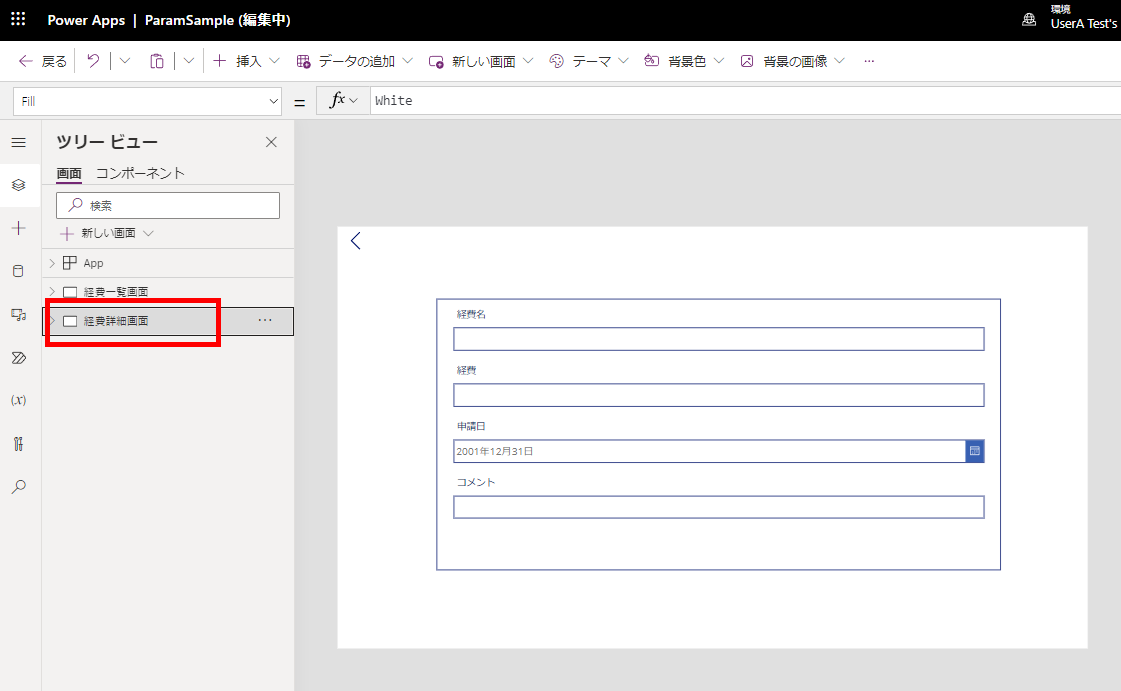The image size is (1121, 691).
Task: Open the Insert (挿入) menu
Action: pyautogui.click(x=246, y=61)
